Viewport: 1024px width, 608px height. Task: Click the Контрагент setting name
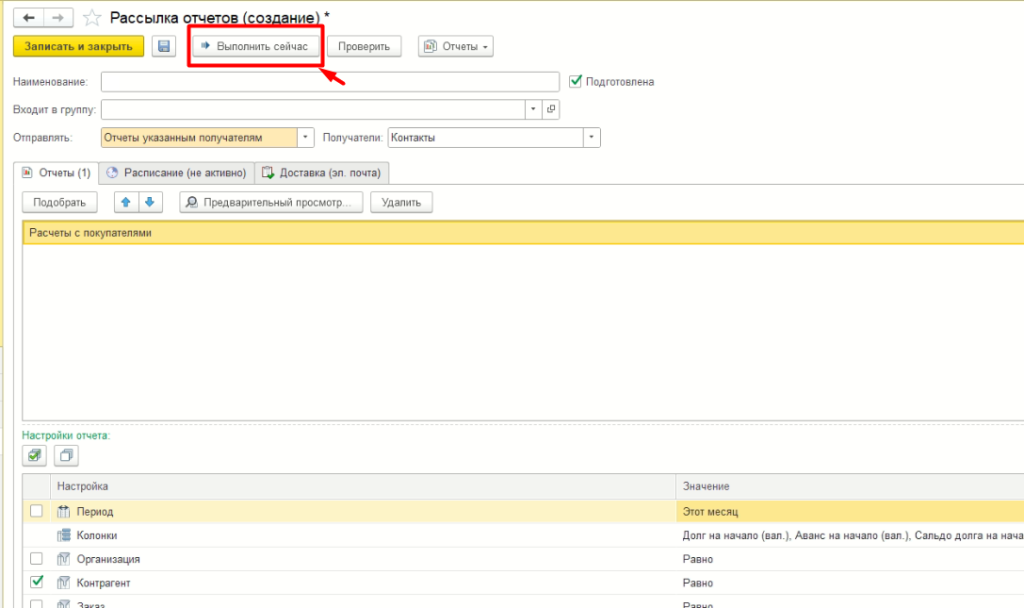103,583
